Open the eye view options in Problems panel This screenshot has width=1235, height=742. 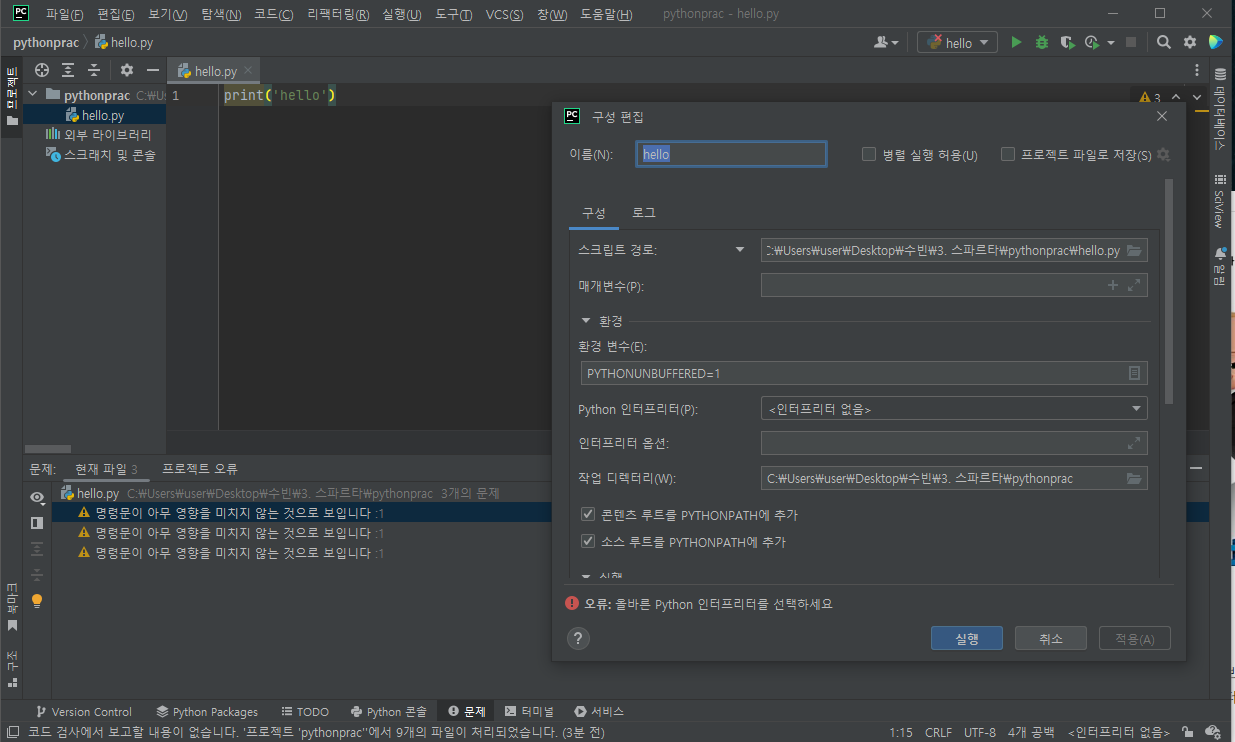(x=37, y=497)
